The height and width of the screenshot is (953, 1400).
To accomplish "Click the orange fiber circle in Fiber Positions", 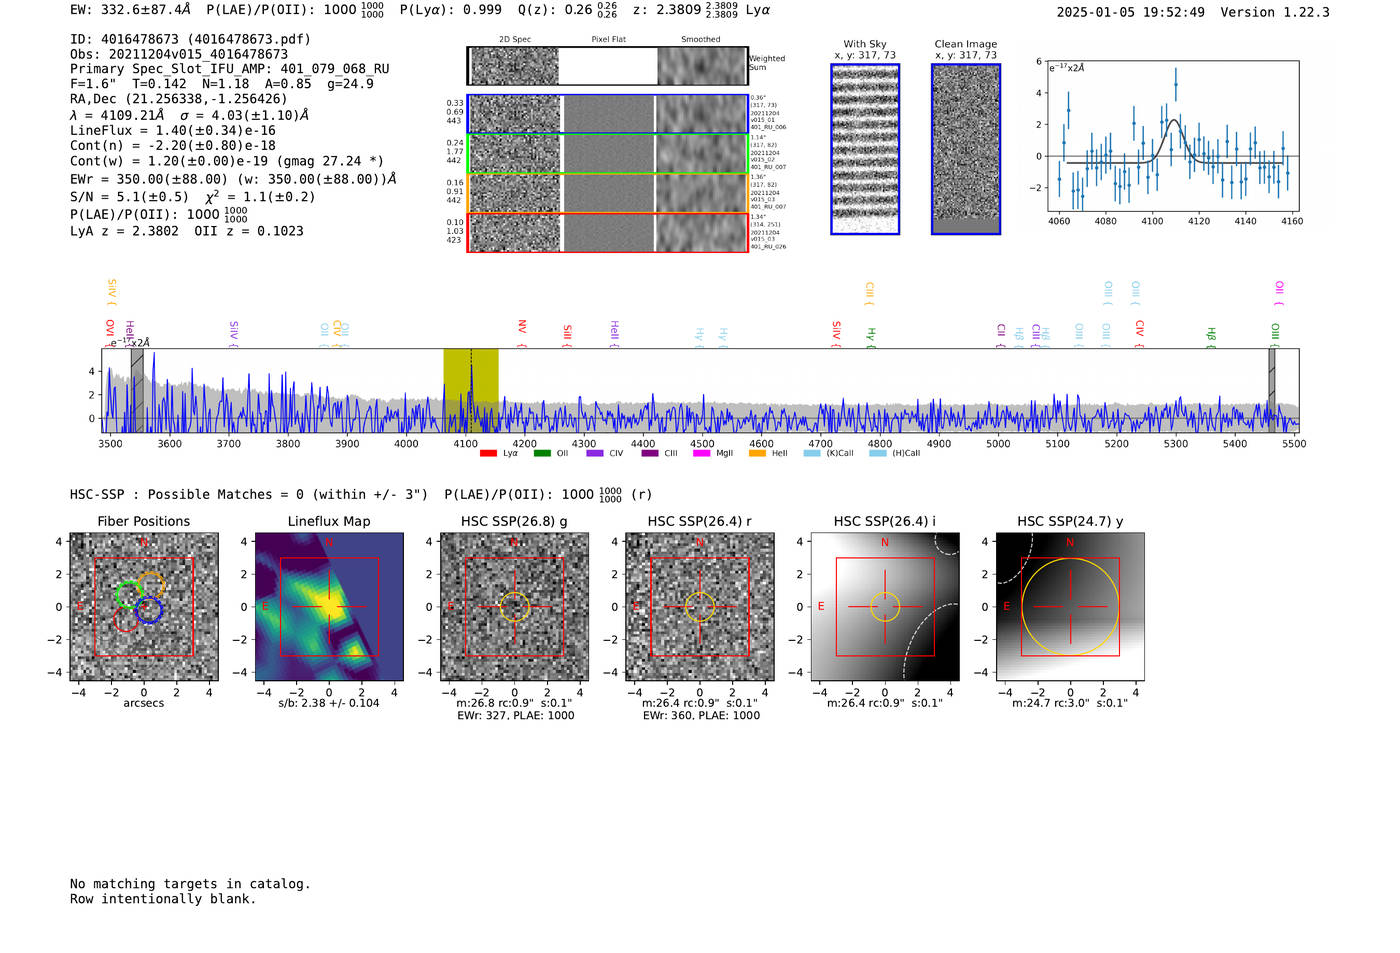I will click(x=151, y=586).
